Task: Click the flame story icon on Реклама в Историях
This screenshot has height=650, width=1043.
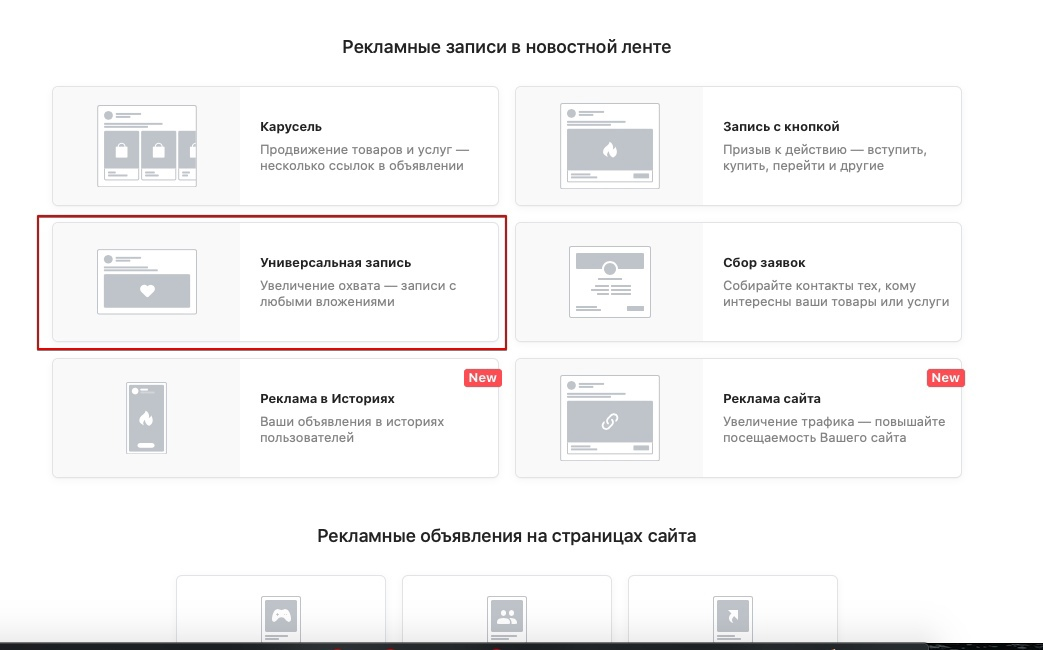Action: click(146, 416)
